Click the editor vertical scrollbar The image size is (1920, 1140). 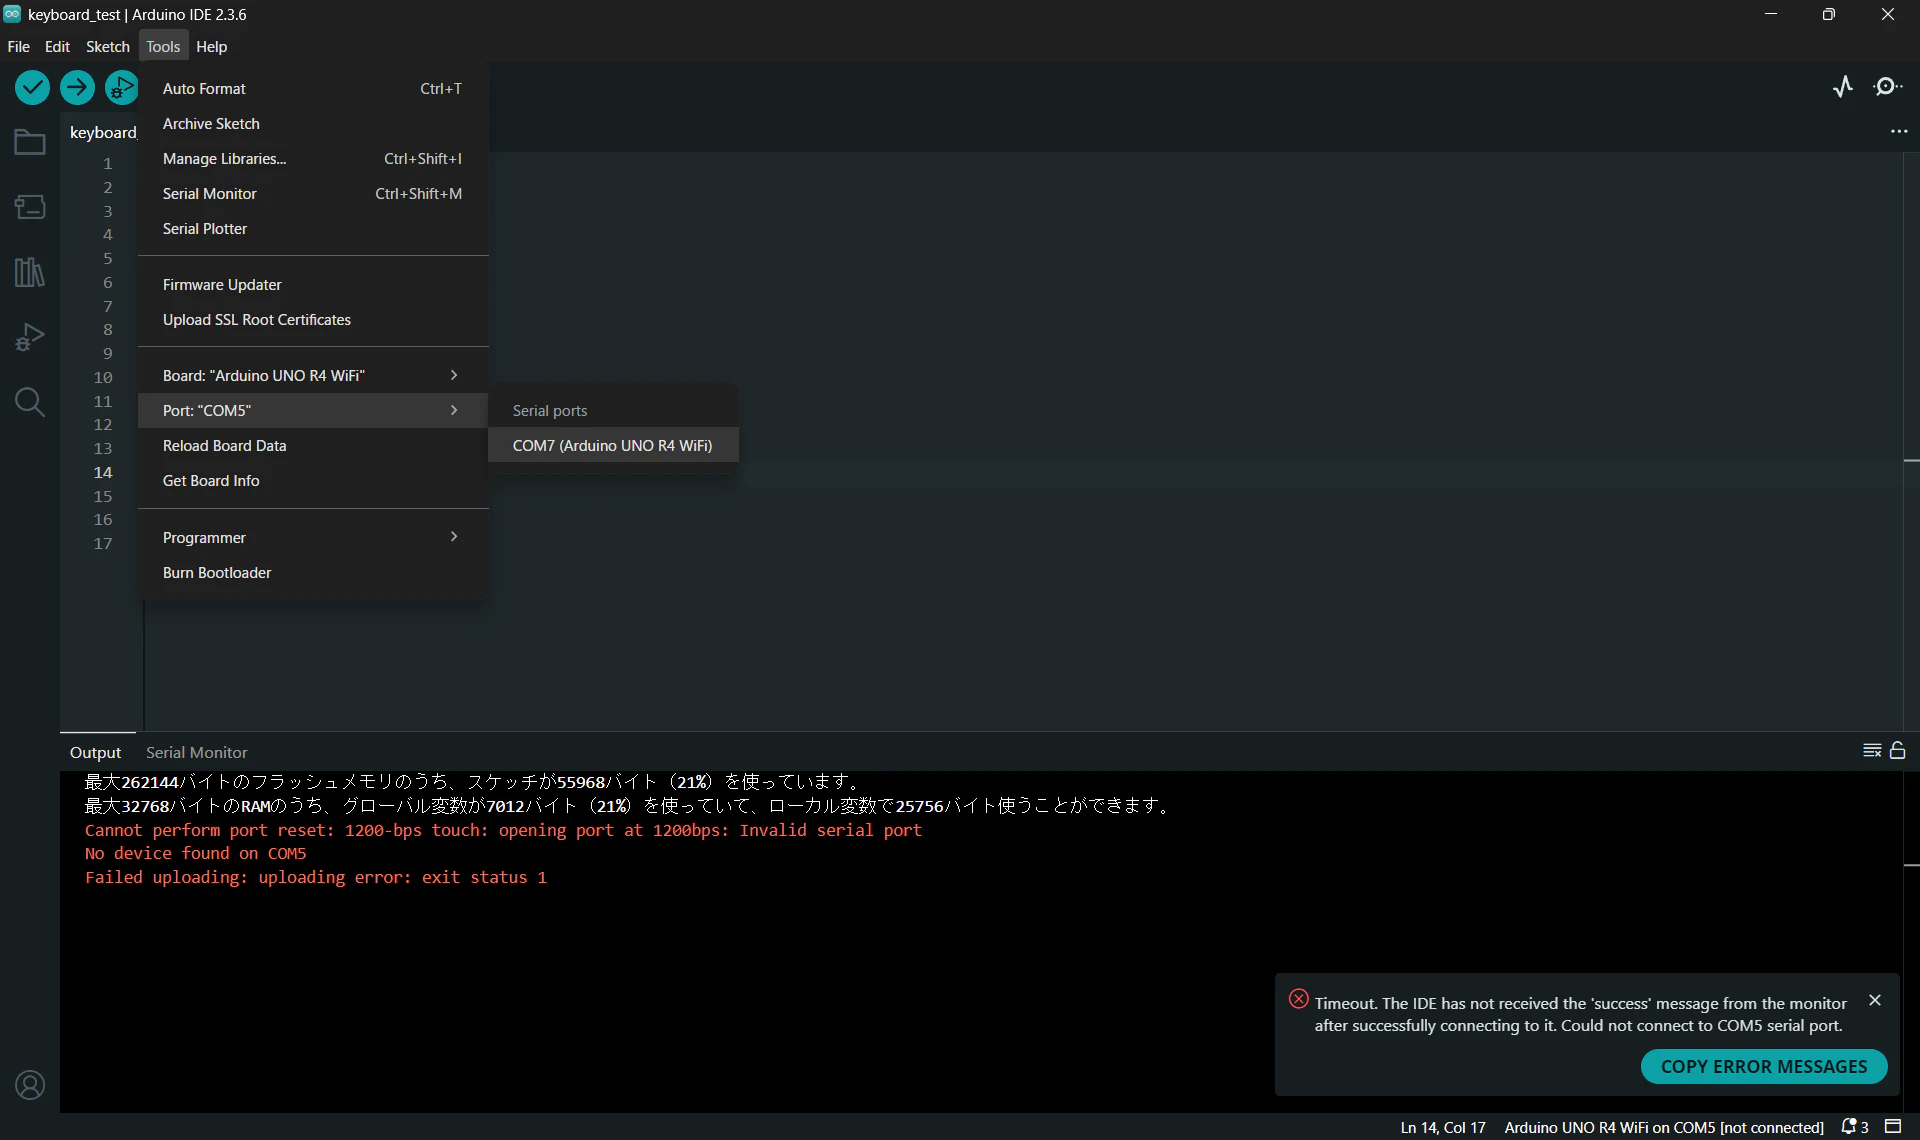[1911, 441]
